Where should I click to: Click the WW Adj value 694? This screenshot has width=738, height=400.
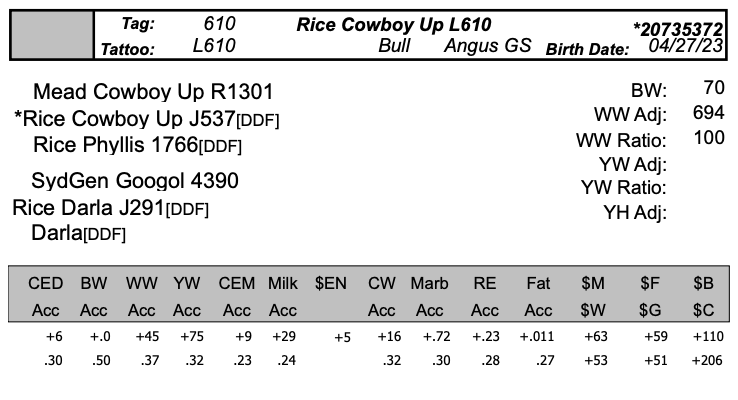tap(708, 112)
